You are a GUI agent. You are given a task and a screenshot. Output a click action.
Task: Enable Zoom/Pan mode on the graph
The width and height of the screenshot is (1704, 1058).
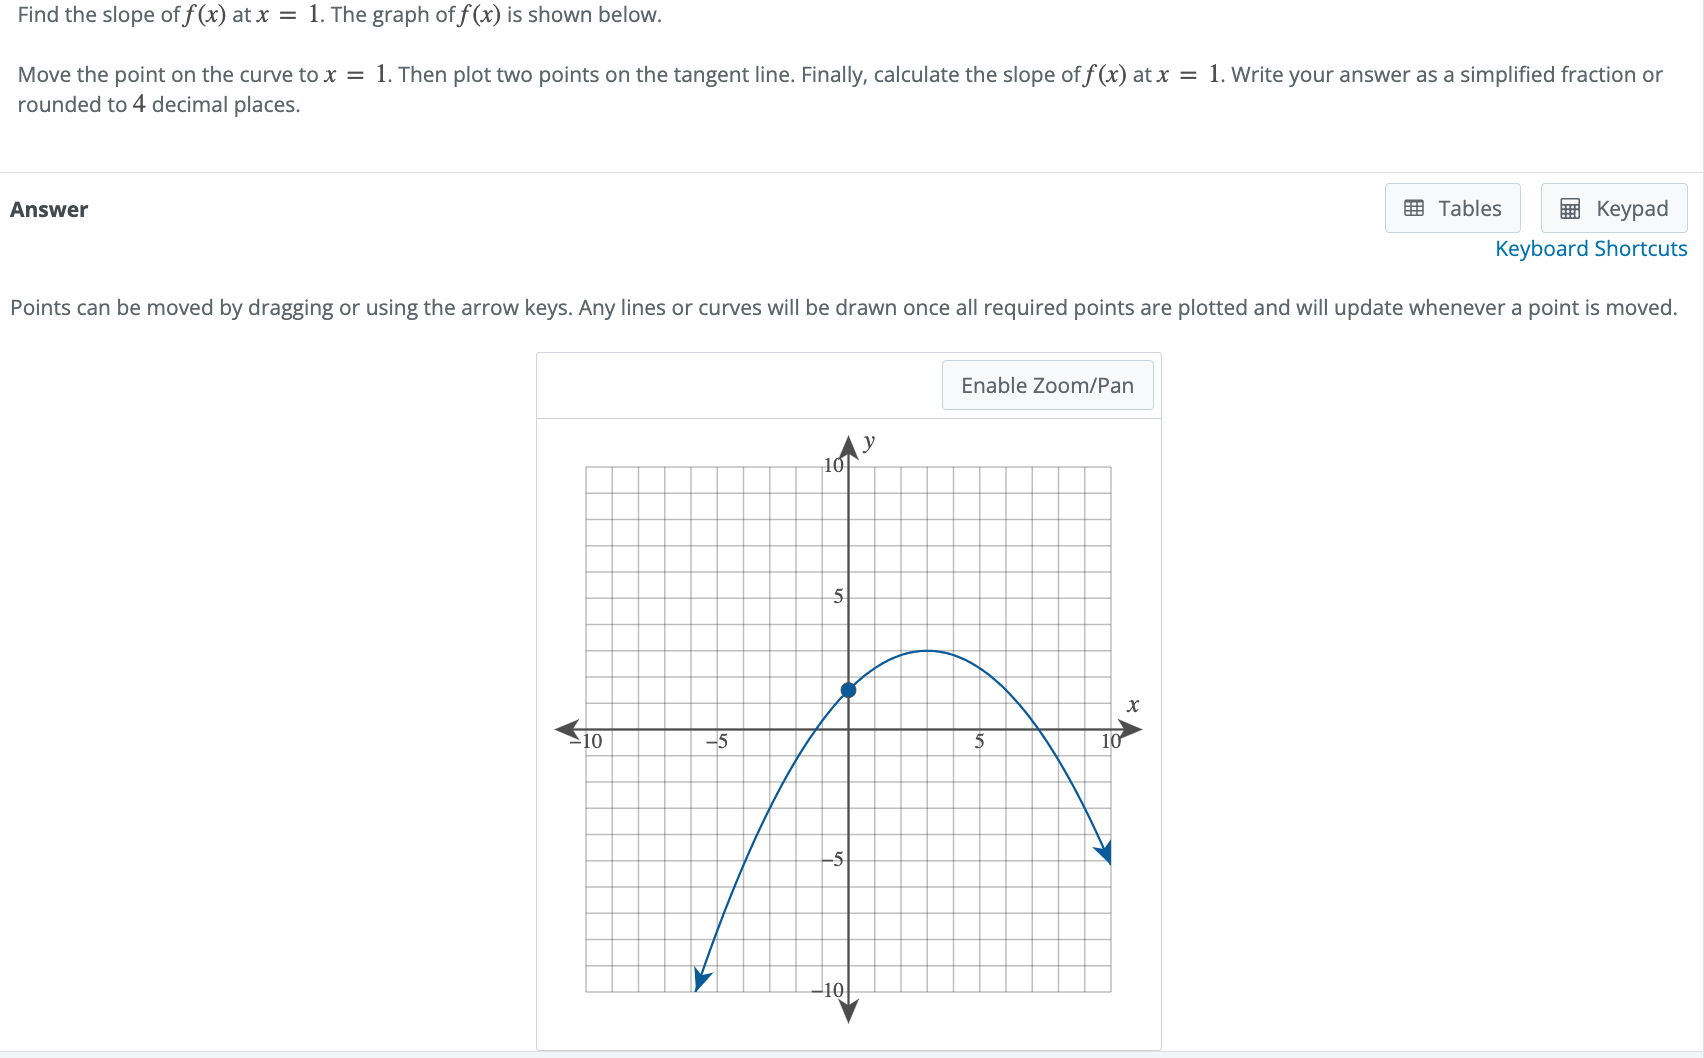pyautogui.click(x=1047, y=385)
